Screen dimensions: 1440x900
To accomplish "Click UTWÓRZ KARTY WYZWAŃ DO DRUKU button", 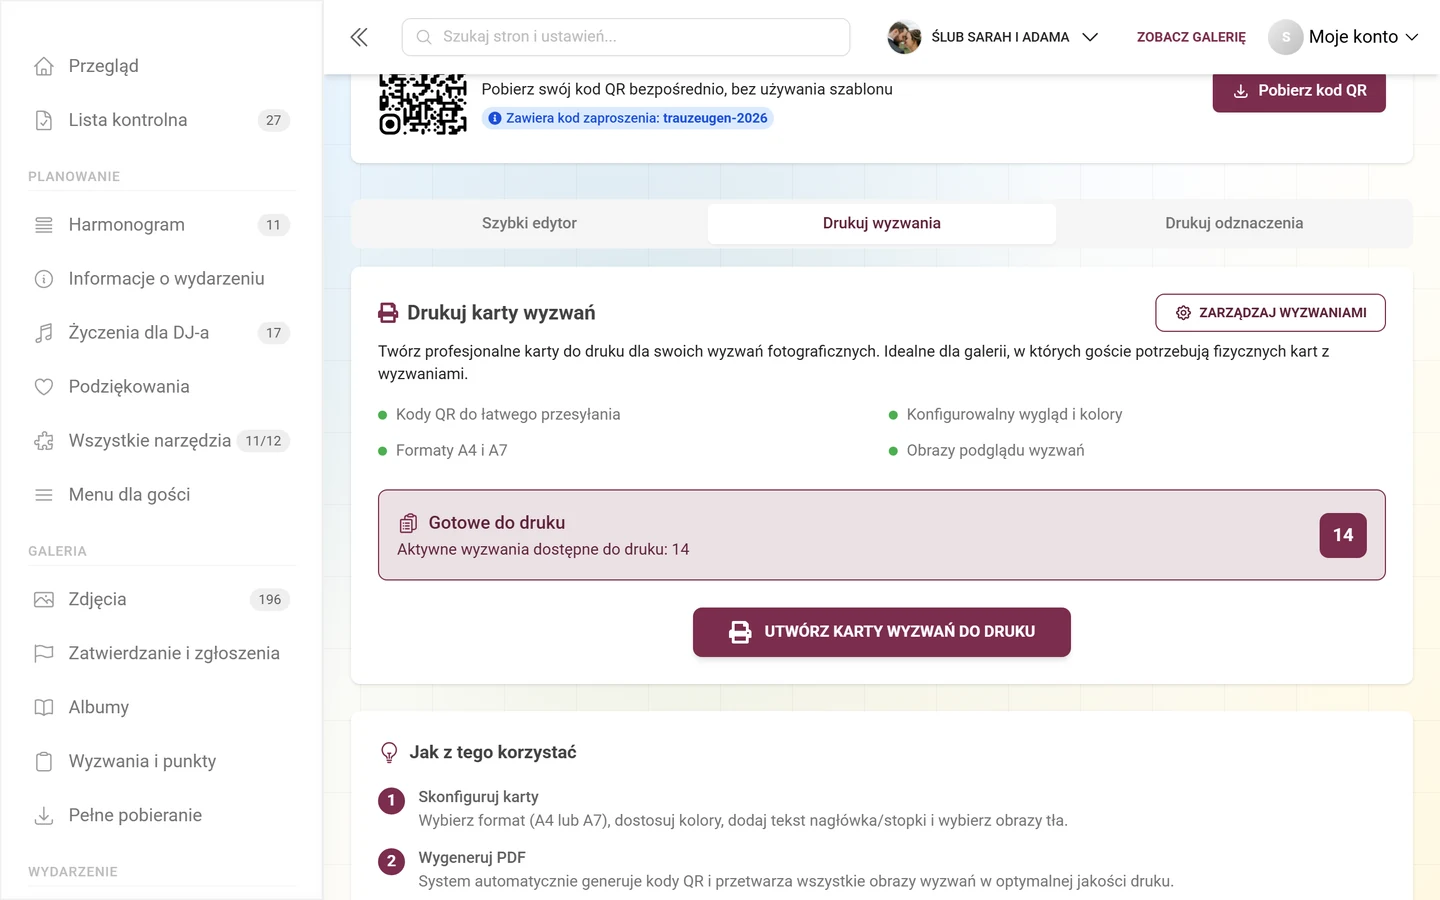I will click(882, 632).
